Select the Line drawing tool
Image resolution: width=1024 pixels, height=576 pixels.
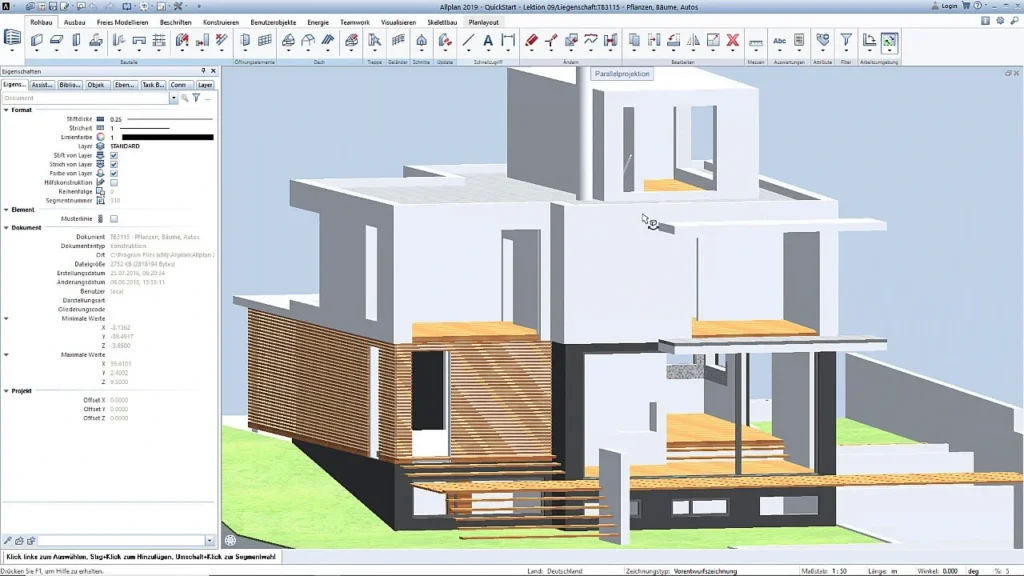click(x=468, y=41)
